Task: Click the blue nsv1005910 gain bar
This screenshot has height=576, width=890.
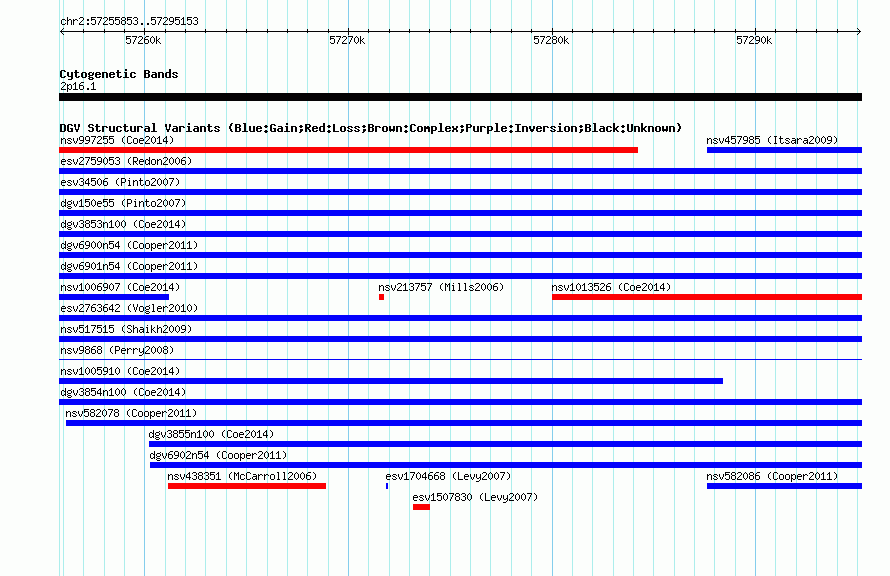Action: coord(391,381)
